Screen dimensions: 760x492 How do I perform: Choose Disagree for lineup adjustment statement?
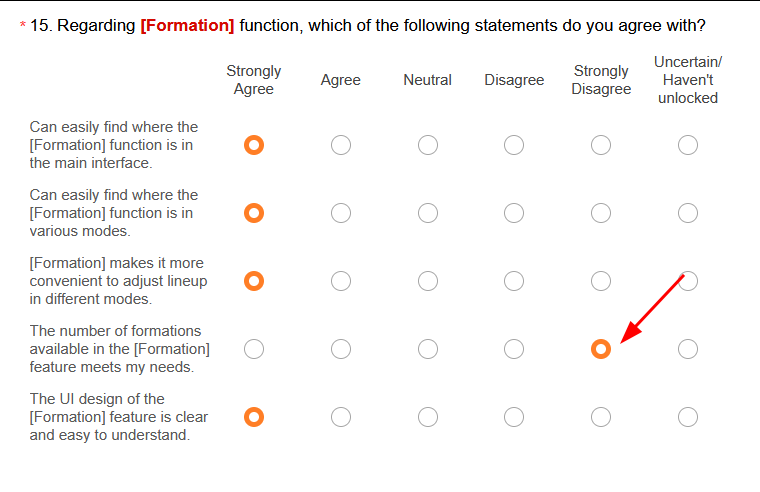point(514,281)
